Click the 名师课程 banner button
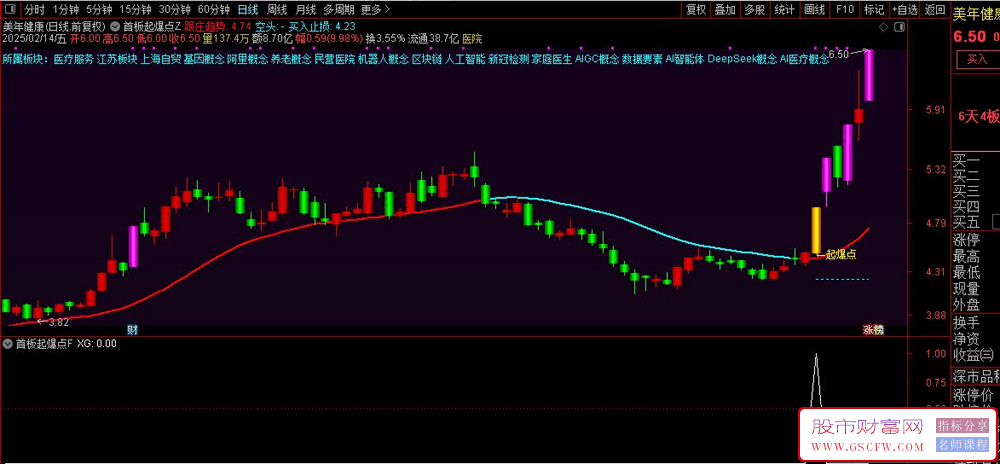Screen dimensions: 1000x464 (962, 445)
